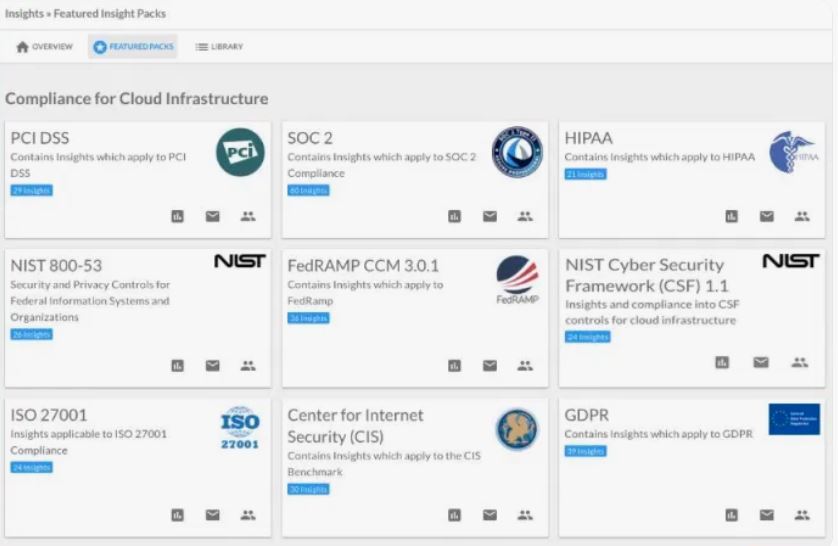The width and height of the screenshot is (838, 546).
Task: Open the PCI DSS pack title
Action: tap(40, 138)
